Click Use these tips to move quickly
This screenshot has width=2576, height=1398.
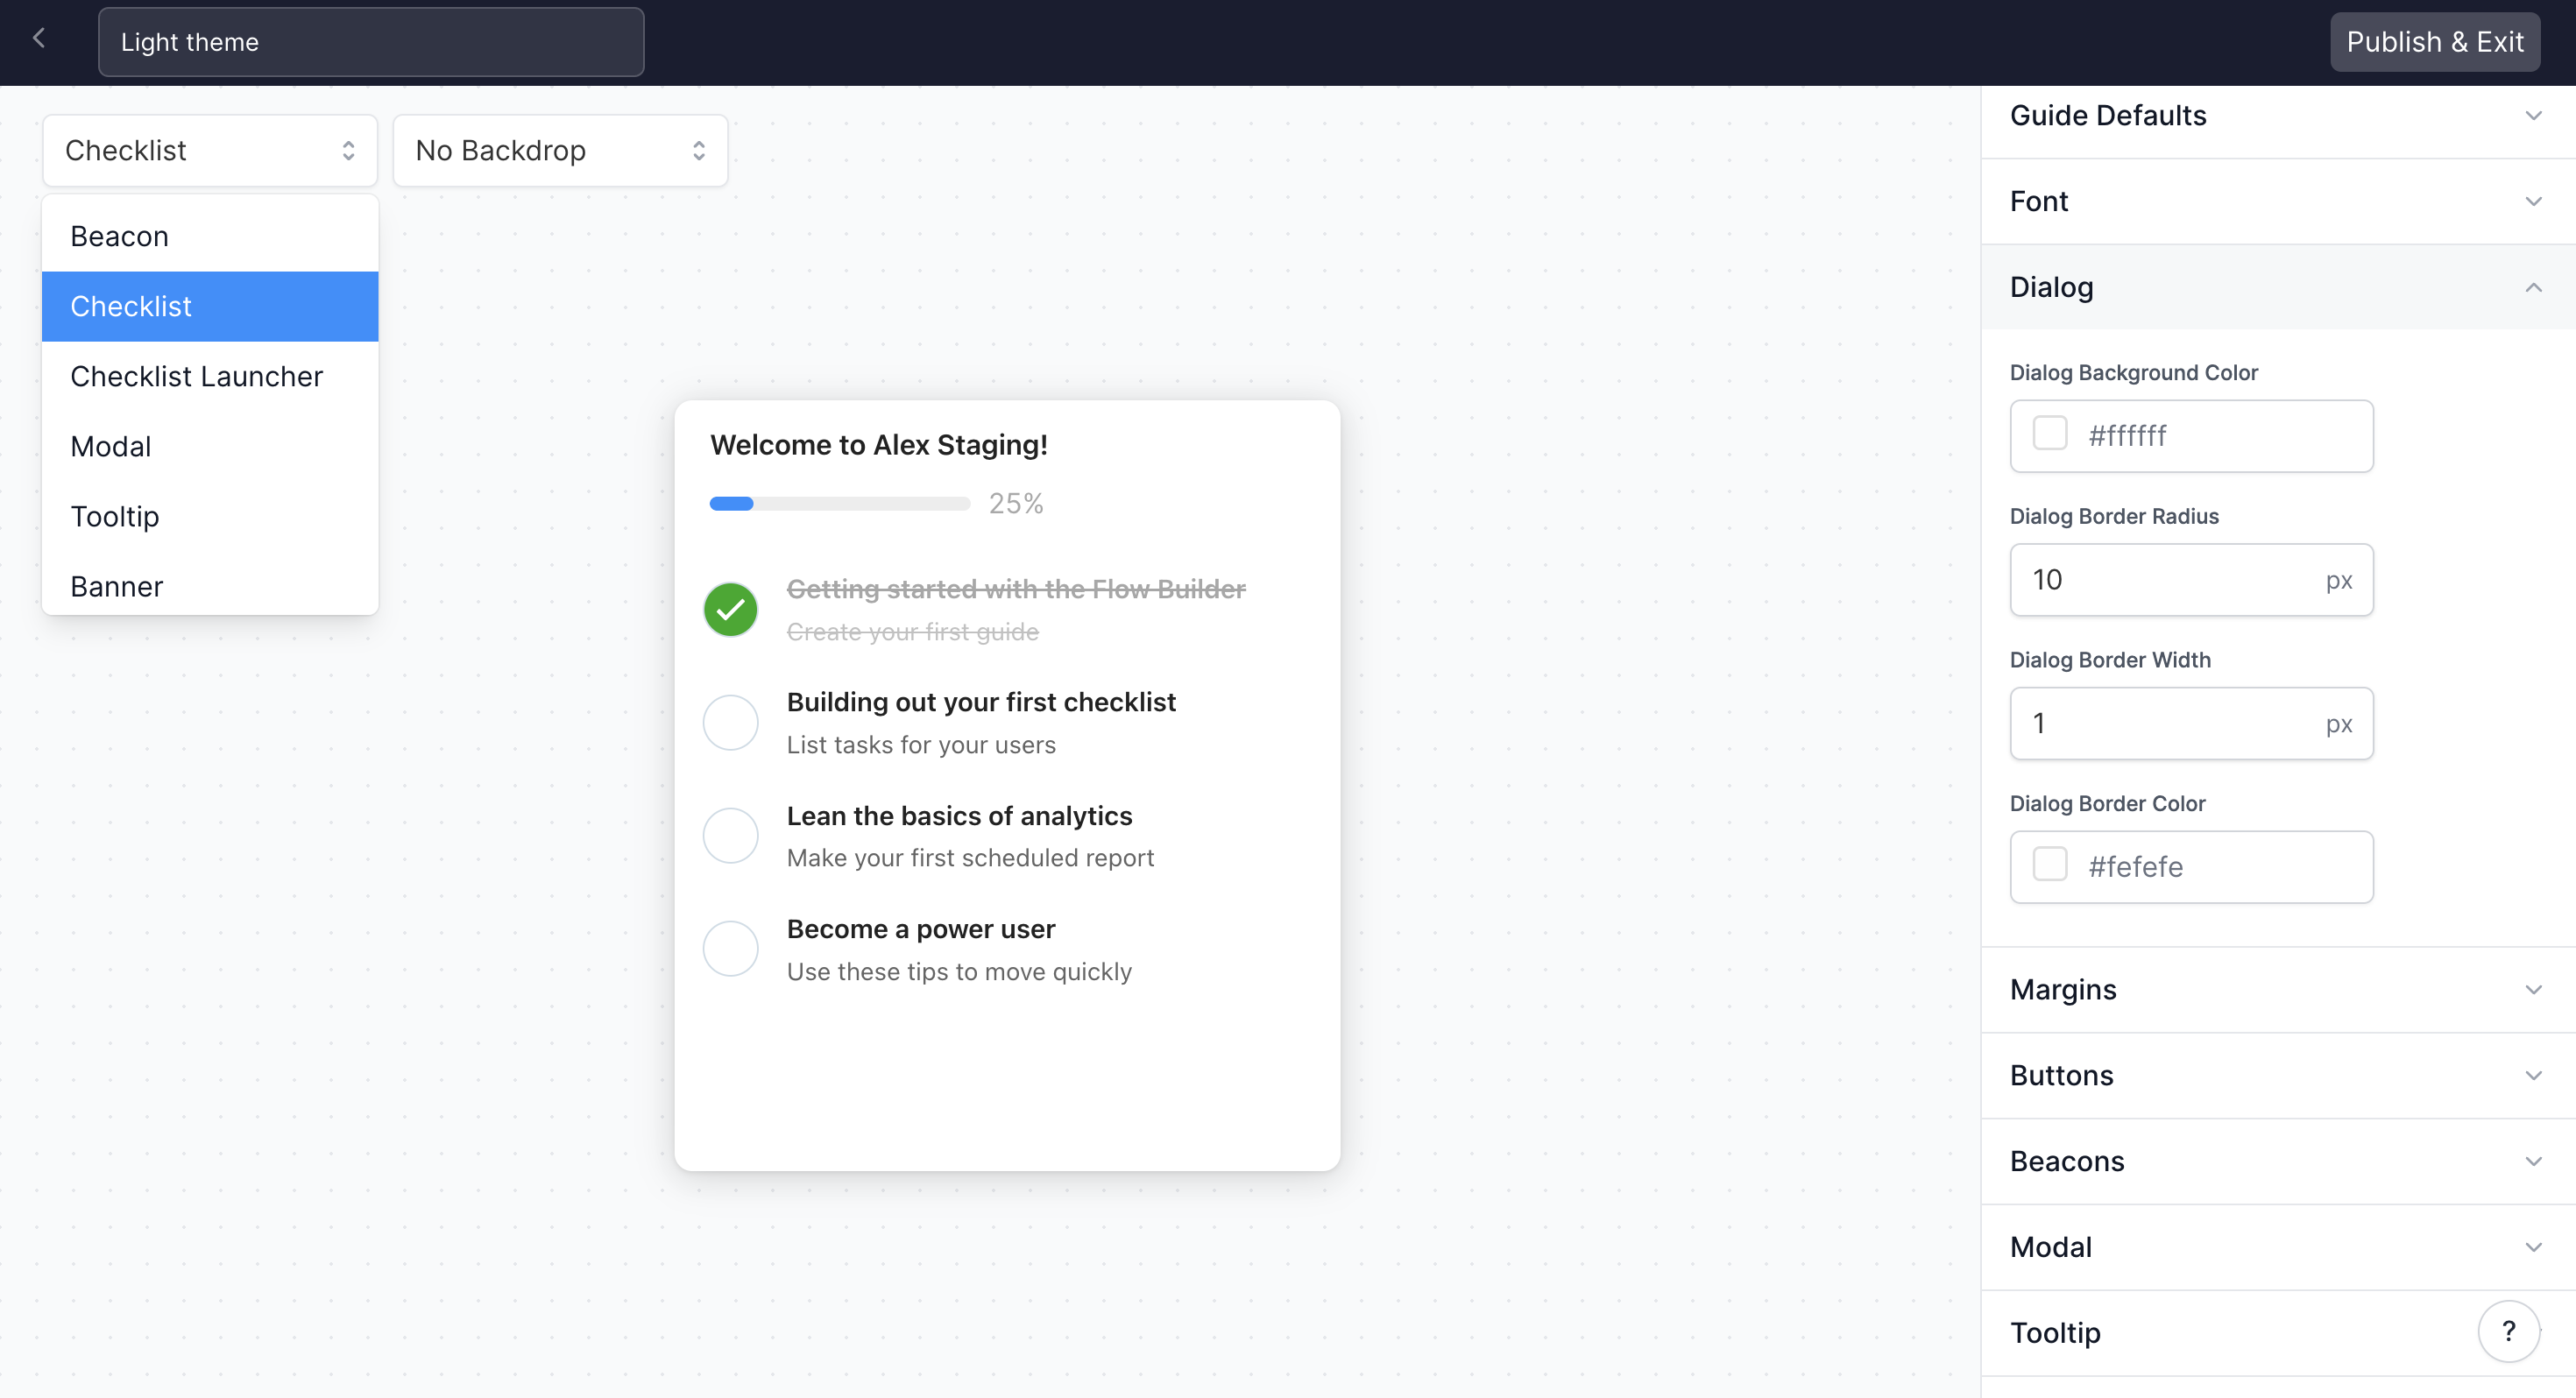tap(959, 972)
